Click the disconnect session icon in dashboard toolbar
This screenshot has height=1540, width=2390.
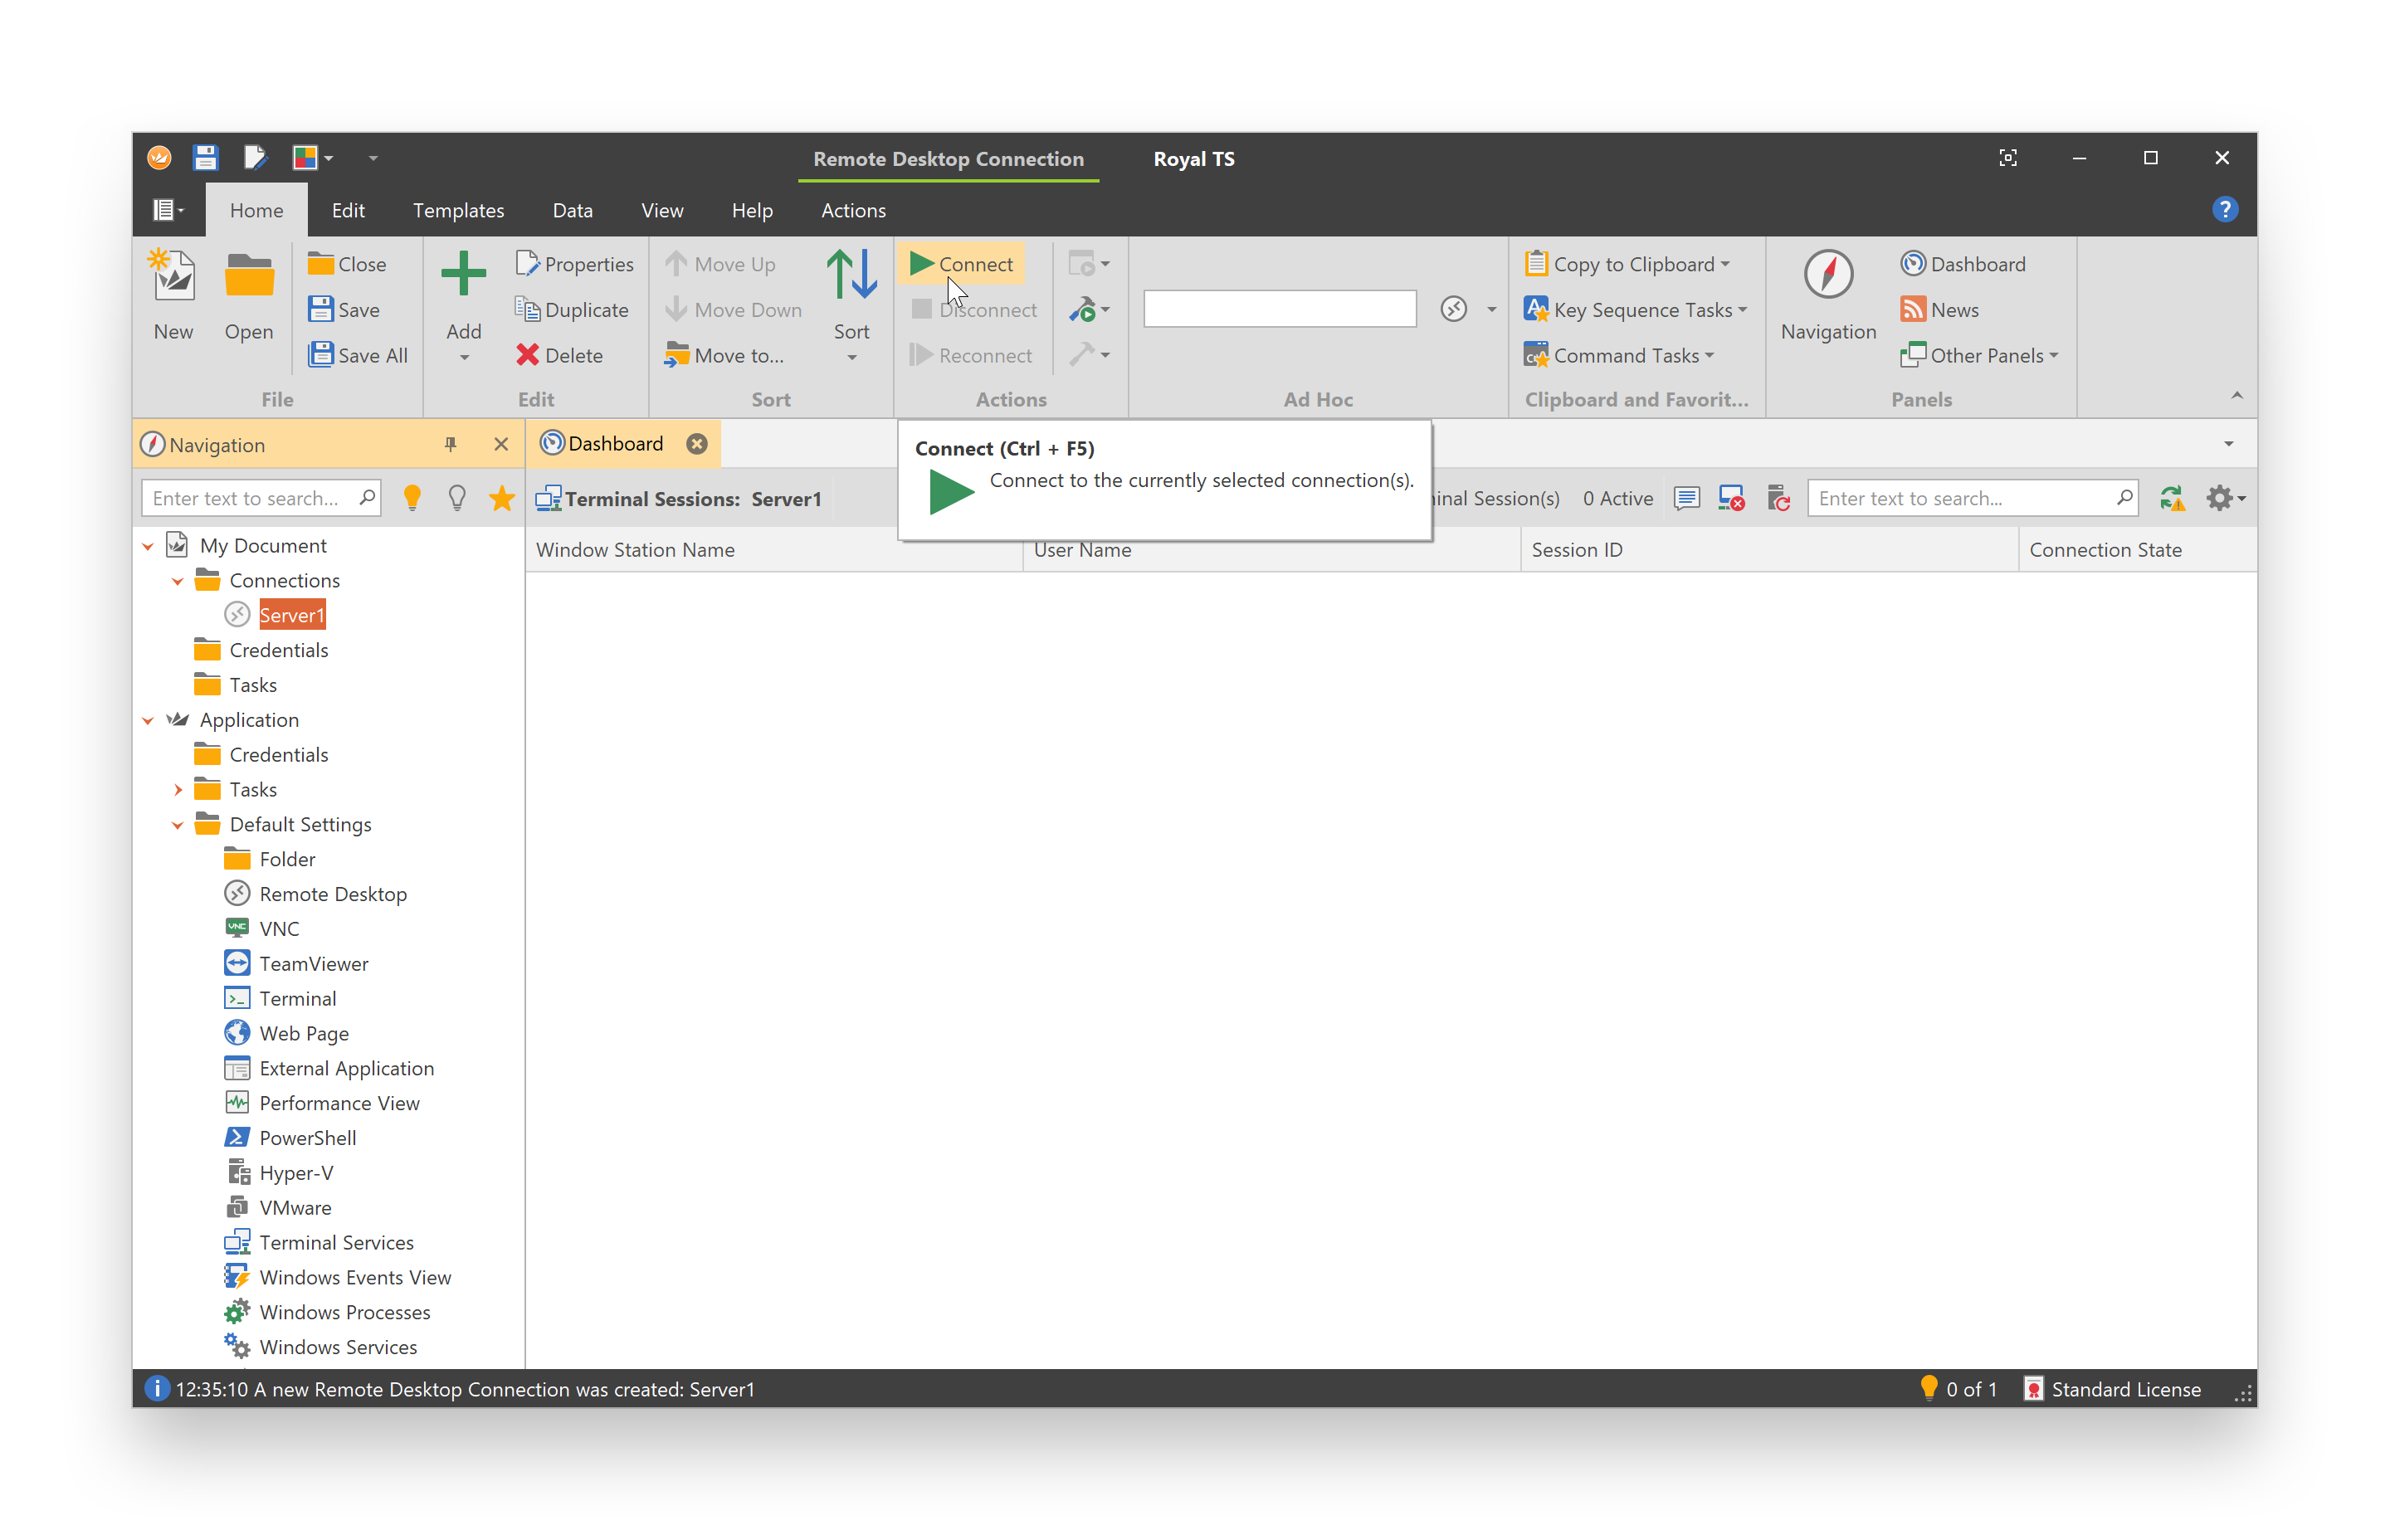pyautogui.click(x=1732, y=498)
